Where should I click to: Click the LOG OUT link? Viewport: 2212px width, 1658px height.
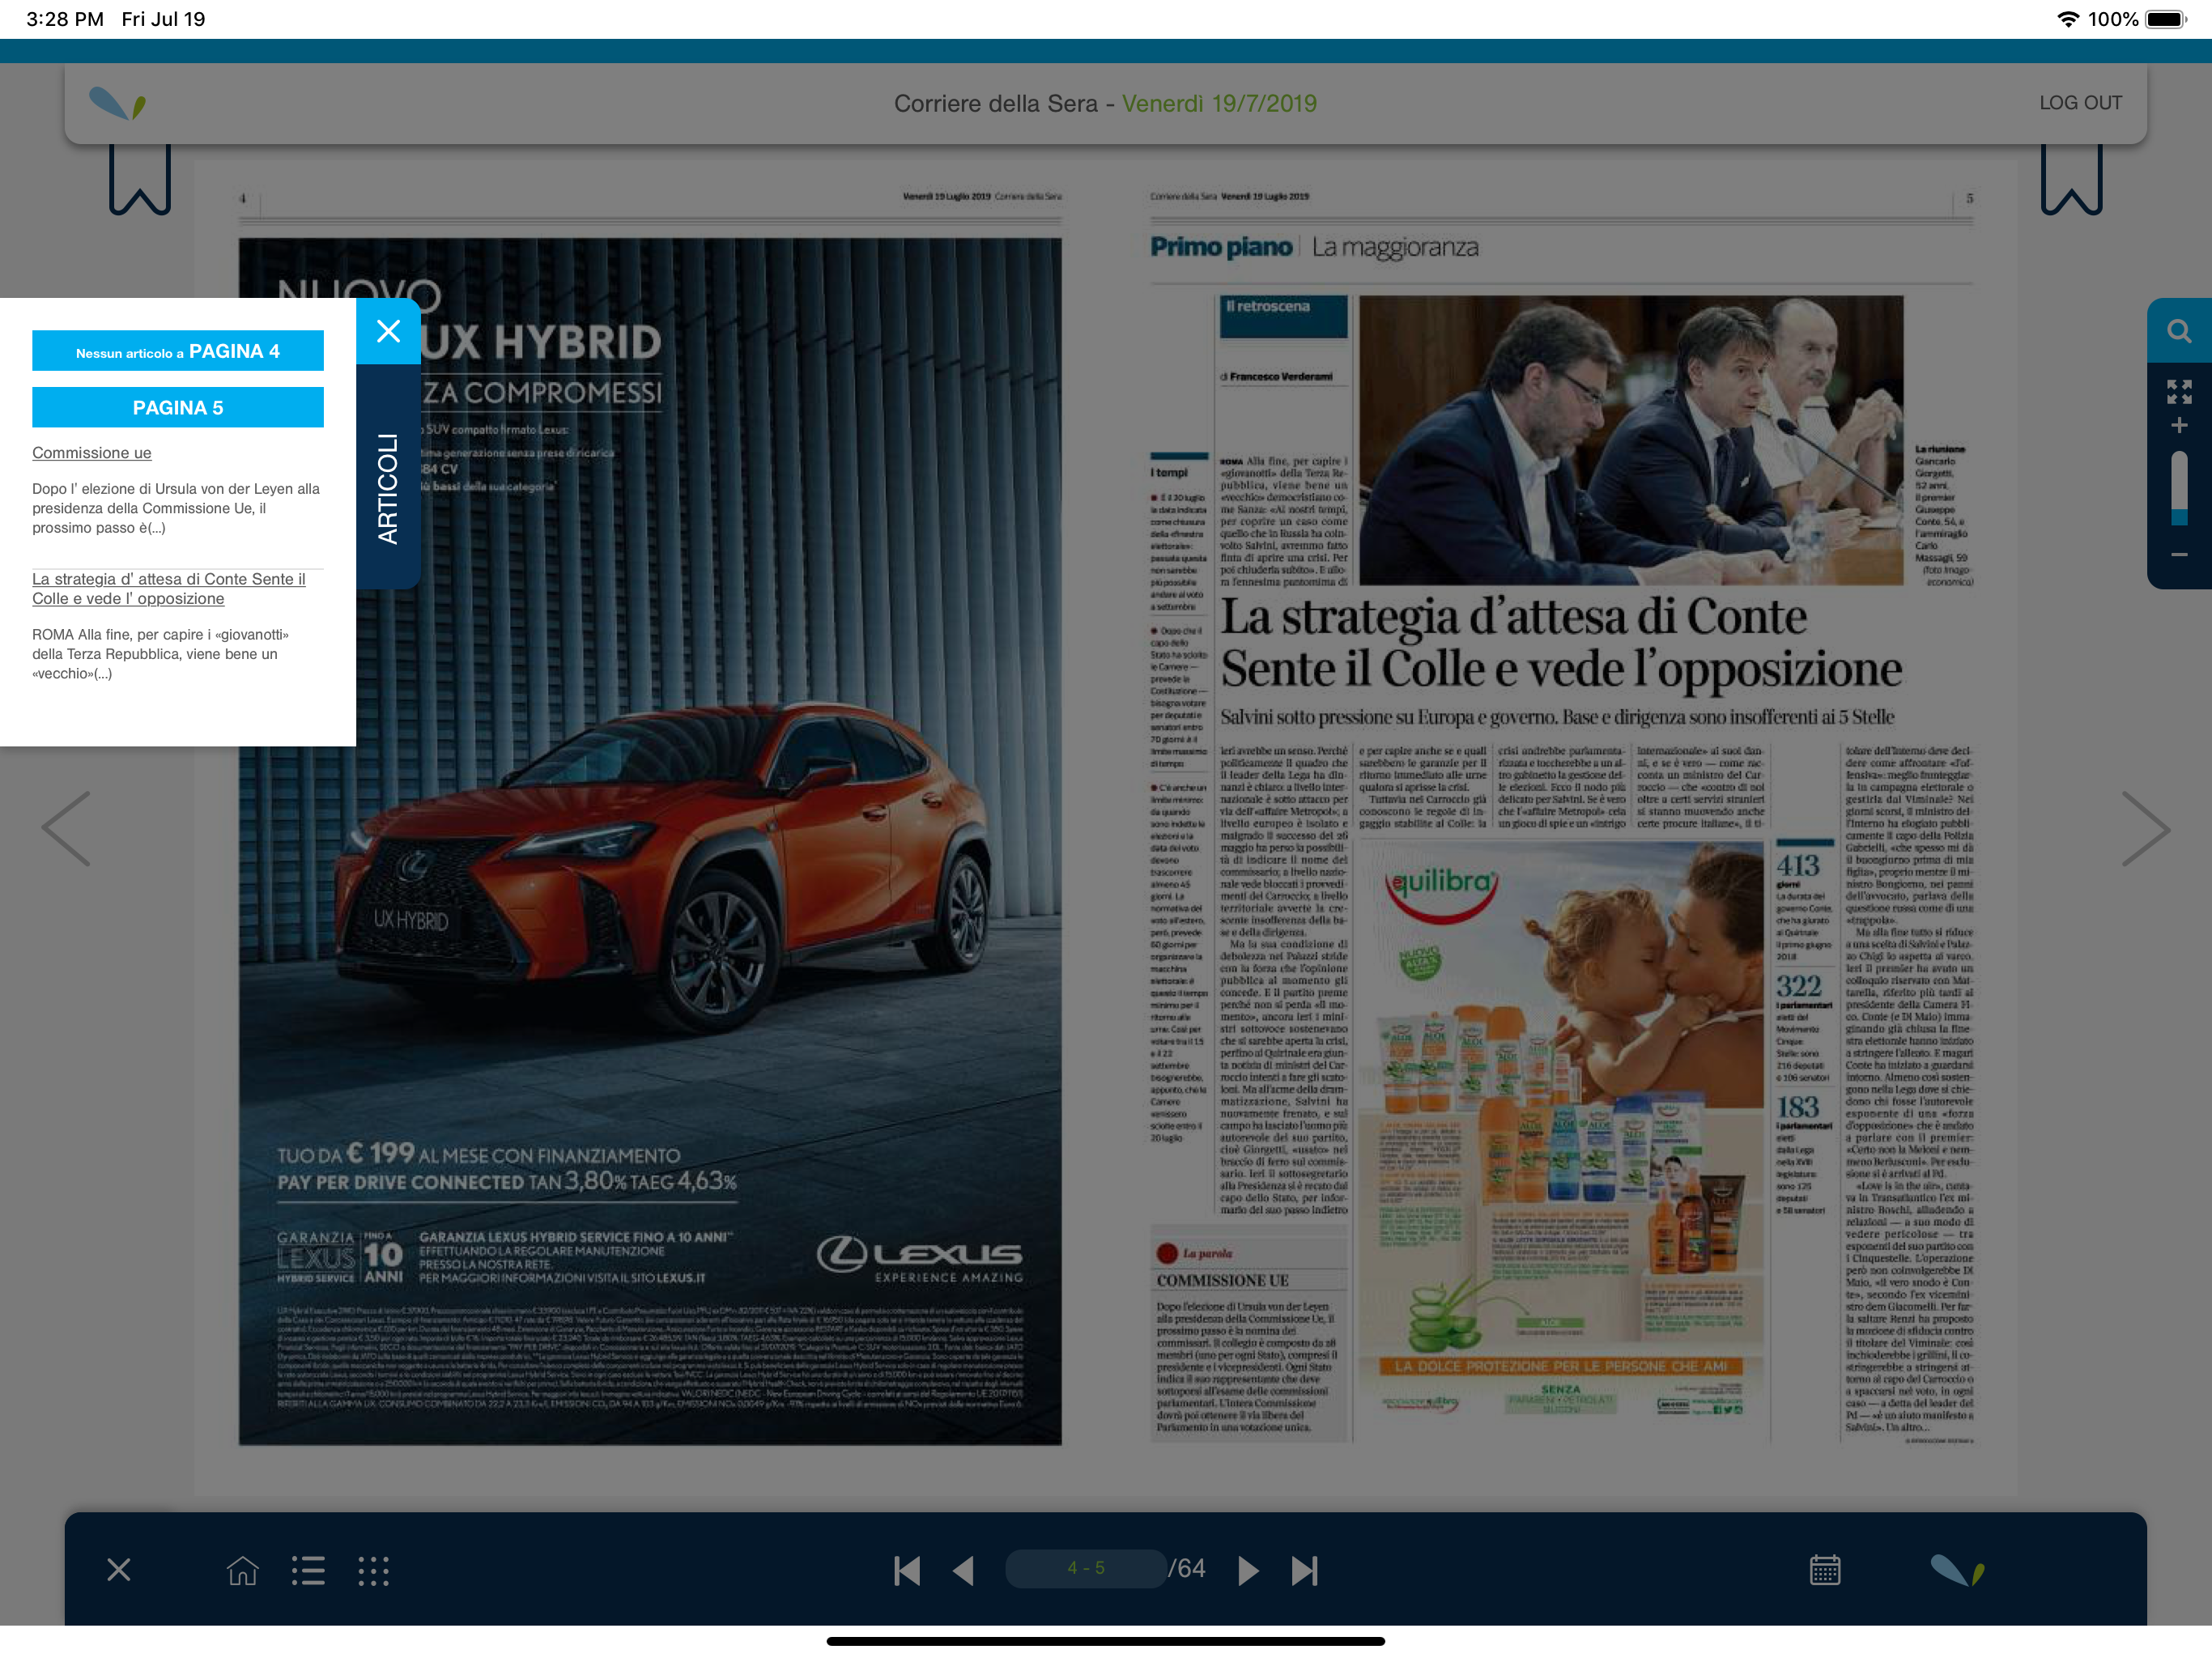coord(2080,103)
